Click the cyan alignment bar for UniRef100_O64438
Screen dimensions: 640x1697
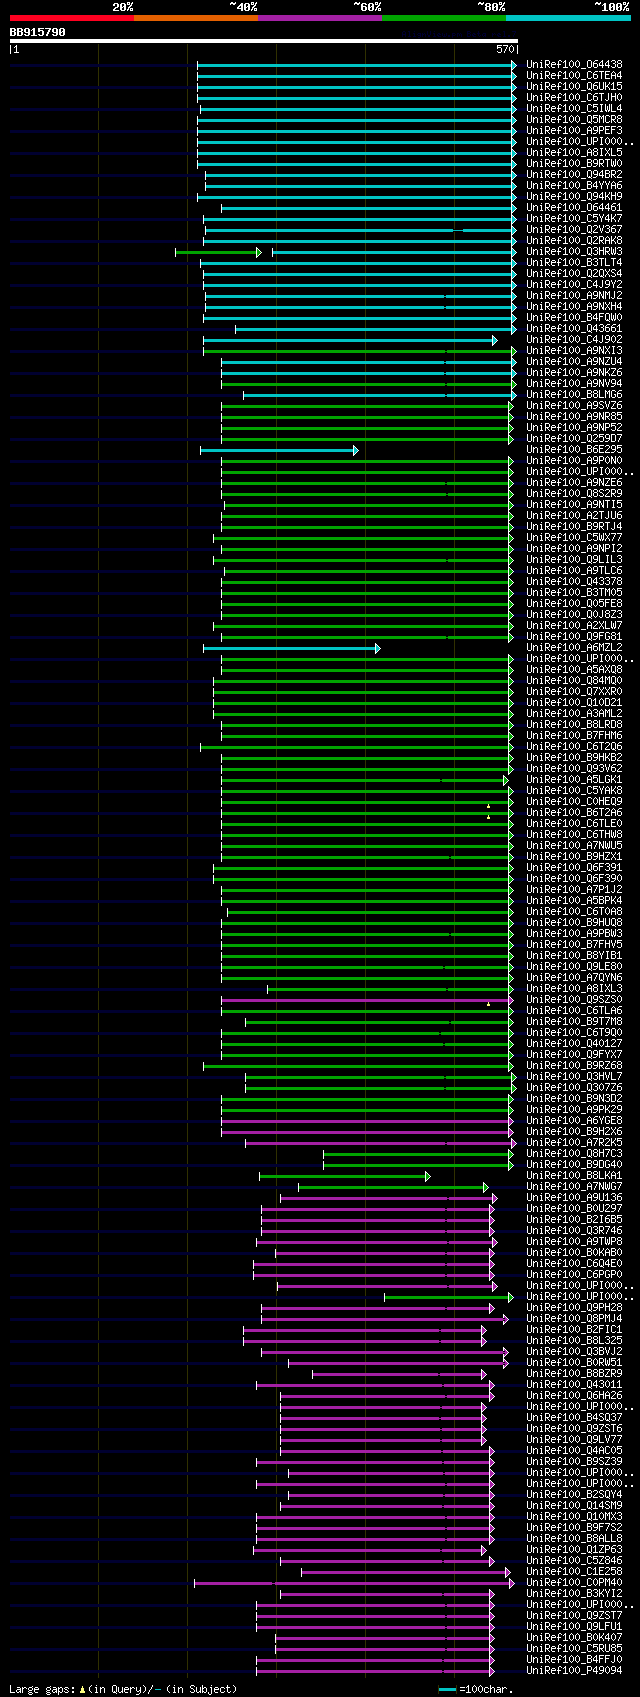357,64
